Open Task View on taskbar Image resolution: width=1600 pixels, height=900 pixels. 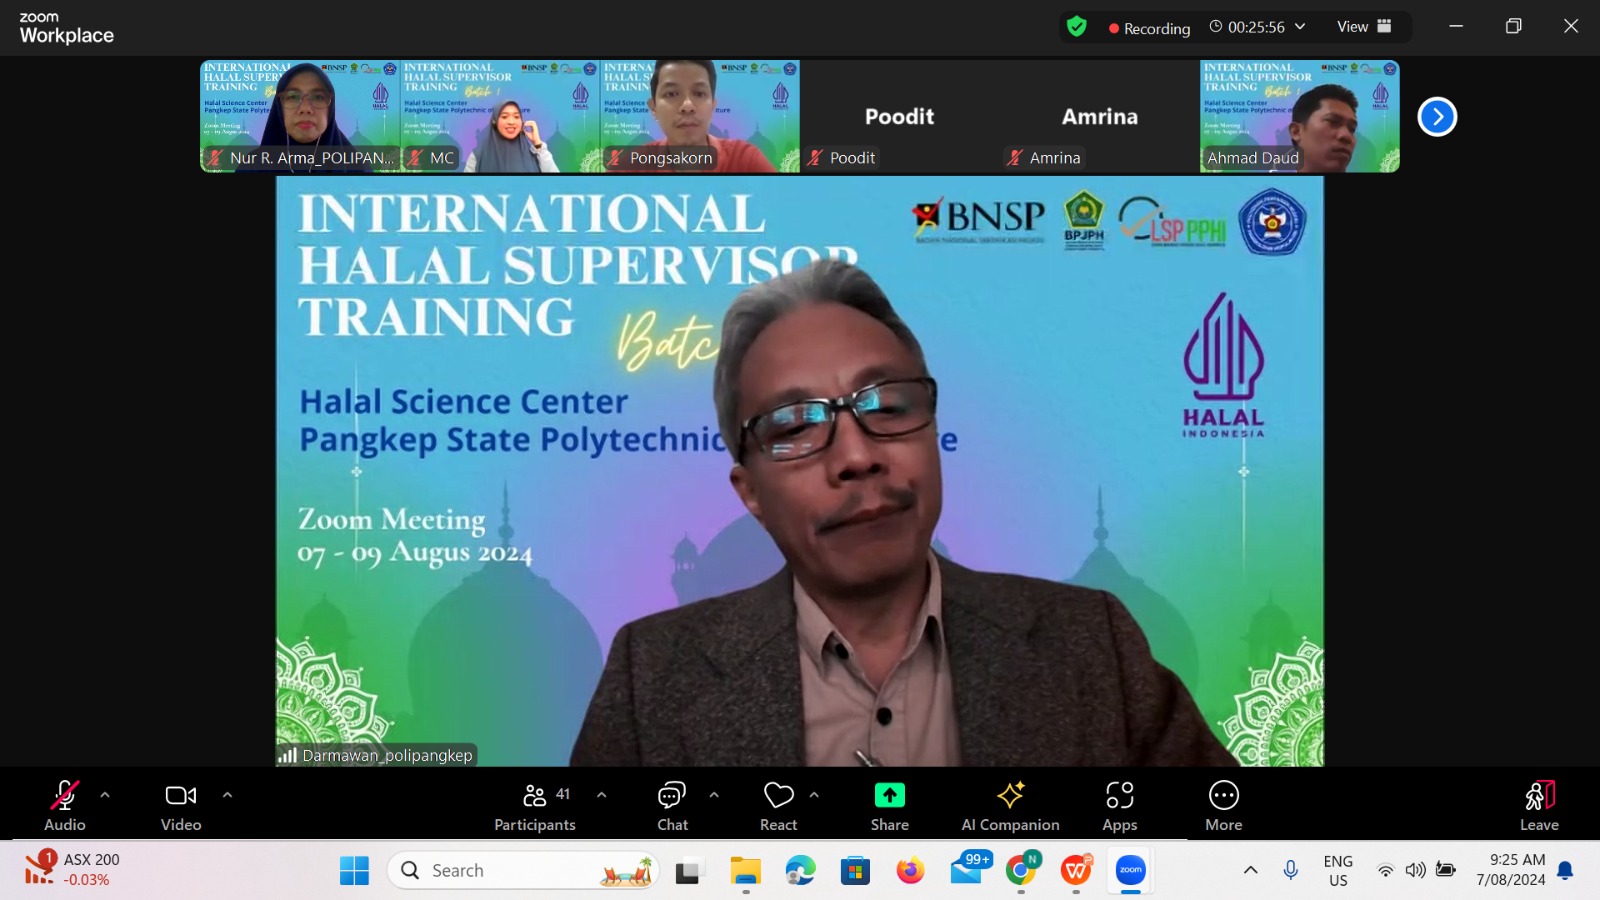[x=687, y=872]
